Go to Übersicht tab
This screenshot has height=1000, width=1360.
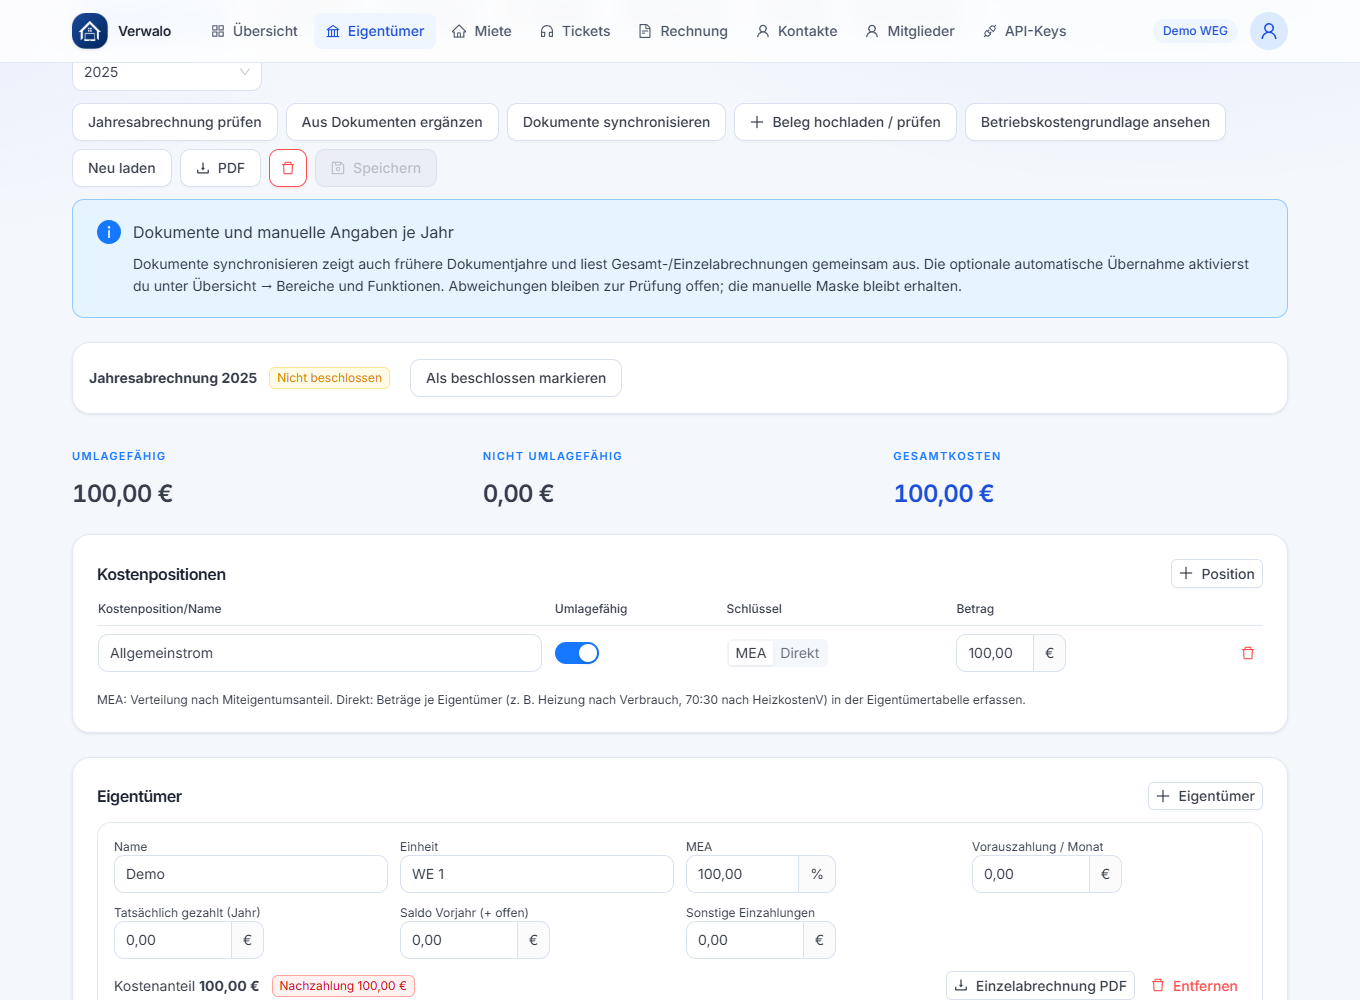[255, 31]
